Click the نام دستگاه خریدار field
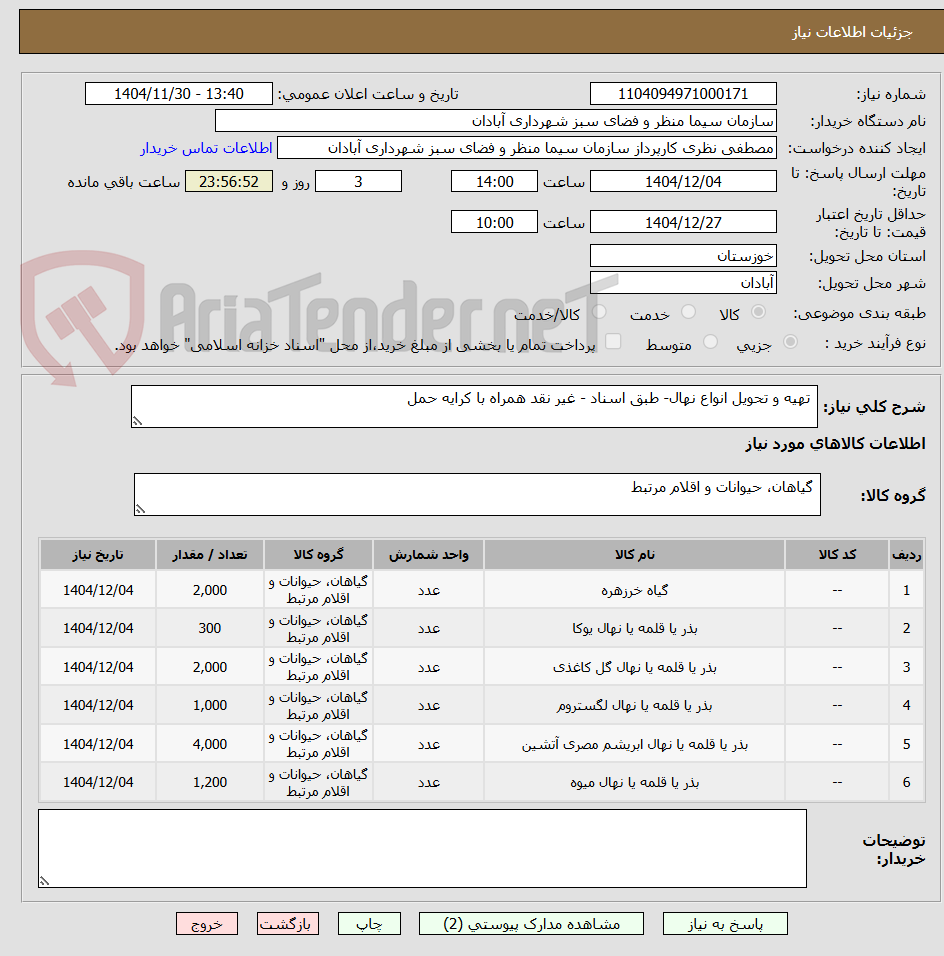 pyautogui.click(x=496, y=121)
